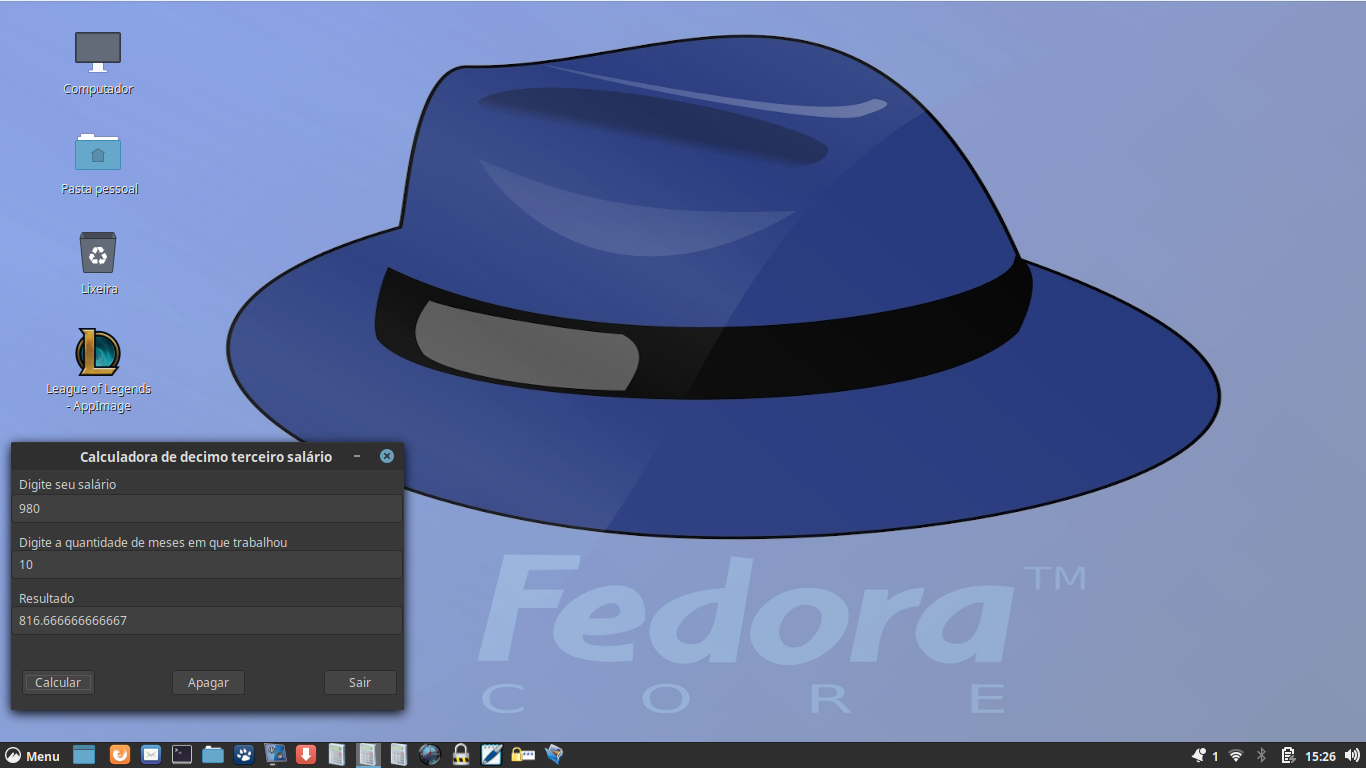Open the Pasta pessoal folder icon

(x=98, y=152)
